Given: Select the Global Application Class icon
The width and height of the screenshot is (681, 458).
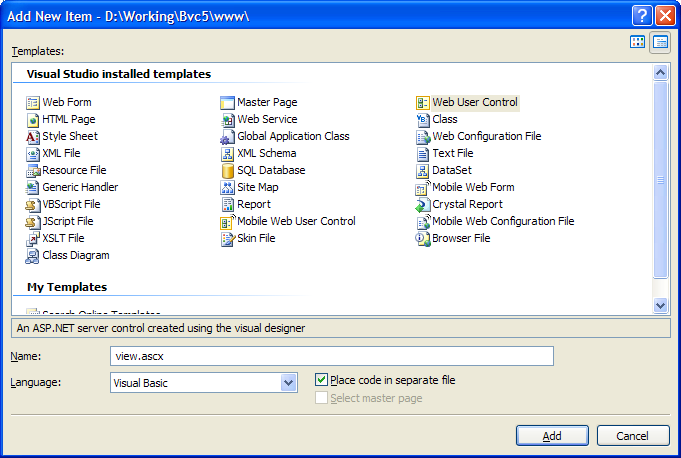Looking at the screenshot, I should click(227, 137).
